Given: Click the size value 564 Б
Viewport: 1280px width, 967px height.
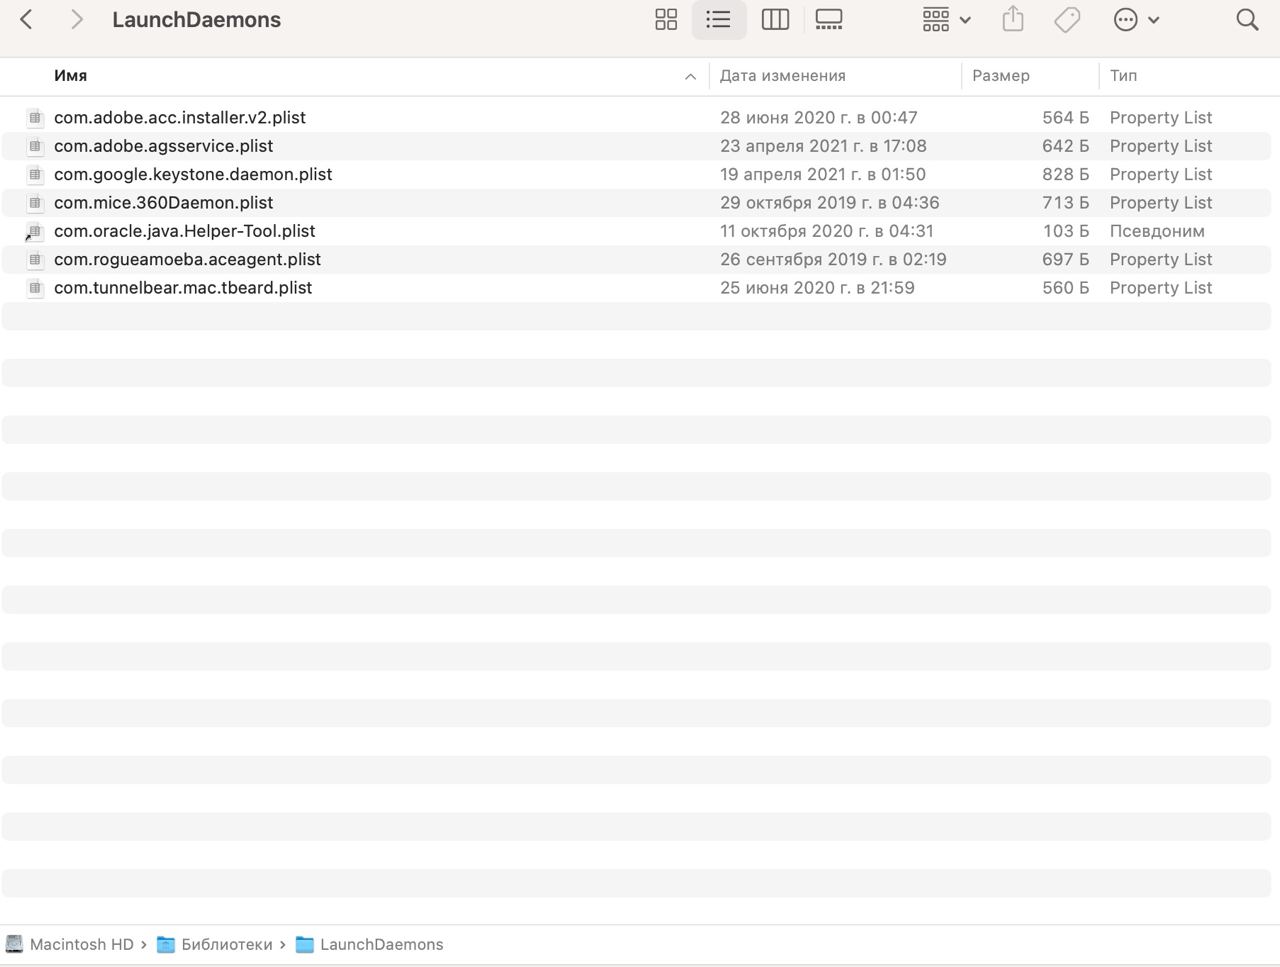Looking at the screenshot, I should tap(1065, 117).
